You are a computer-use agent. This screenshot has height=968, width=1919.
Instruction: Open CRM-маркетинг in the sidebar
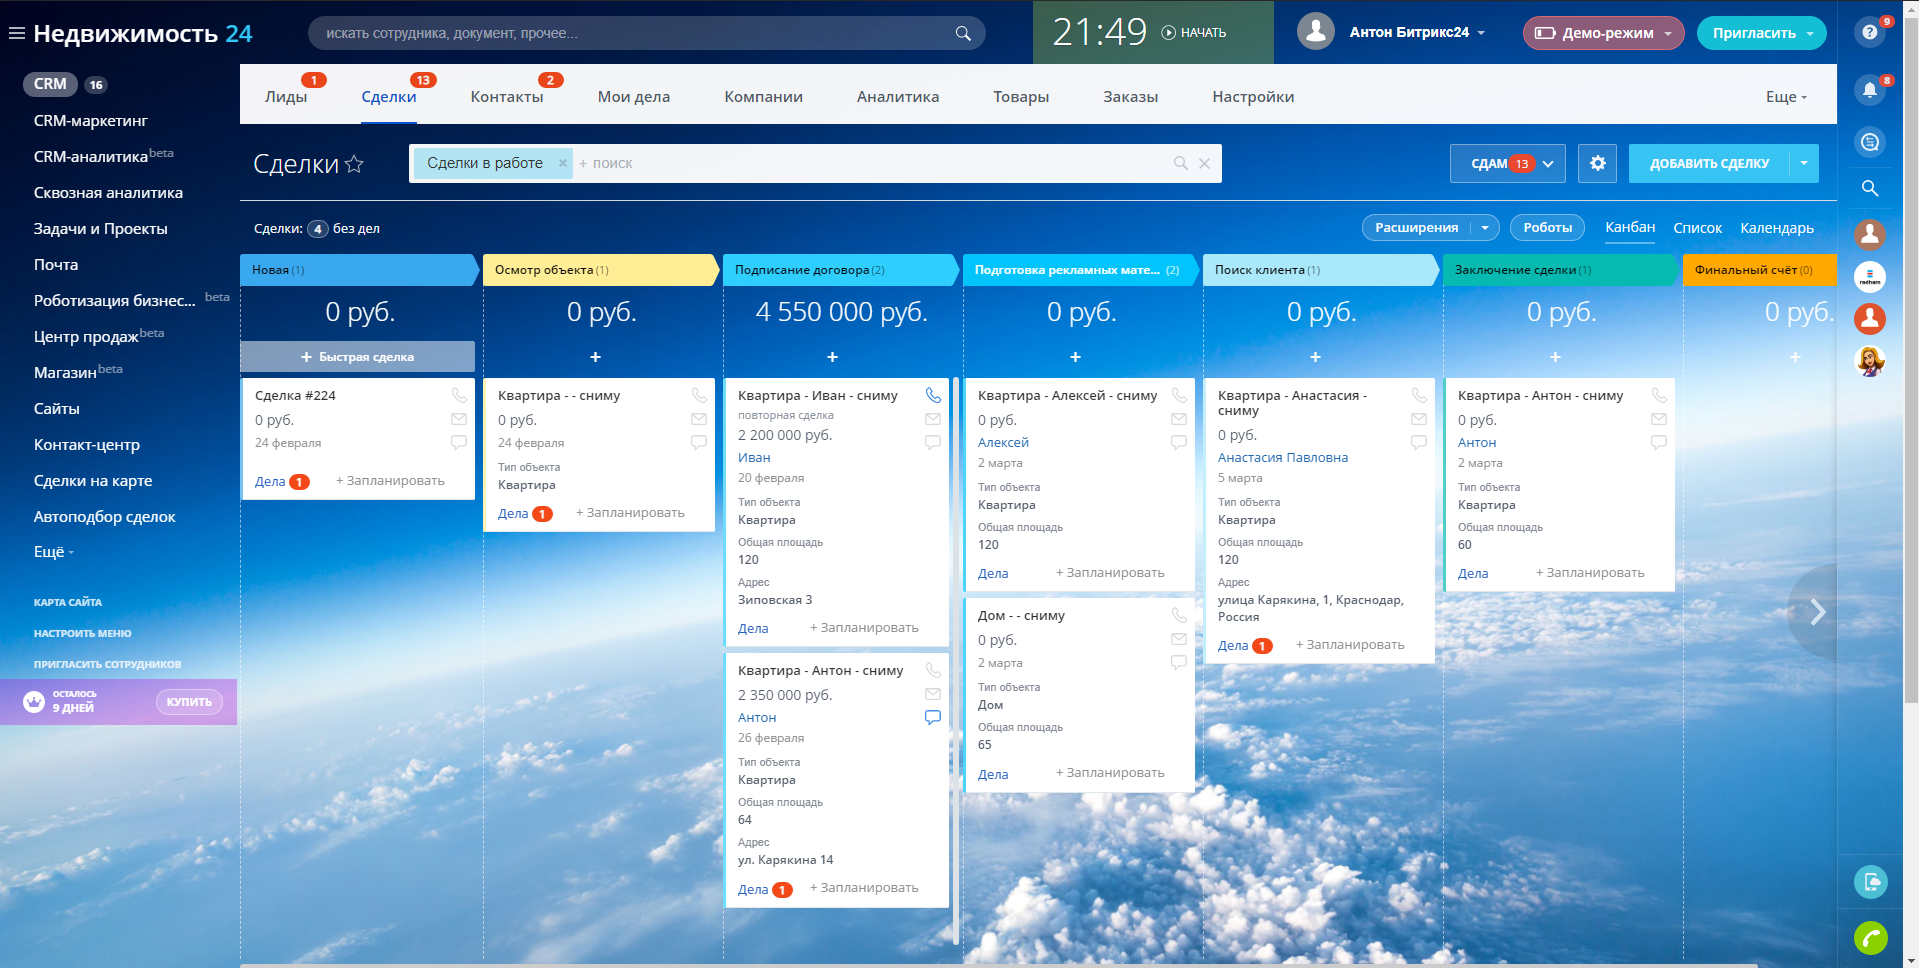coord(91,121)
